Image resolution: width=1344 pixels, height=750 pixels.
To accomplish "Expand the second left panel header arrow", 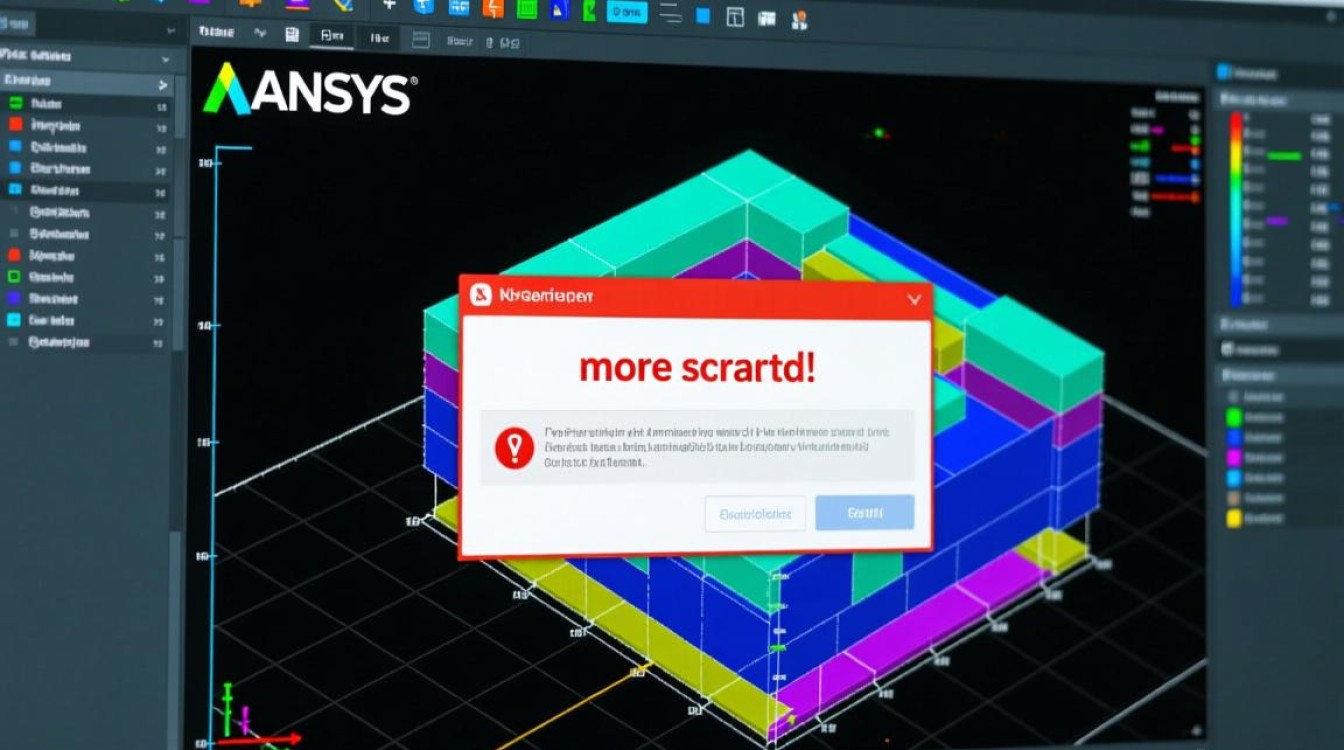I will coord(164,85).
